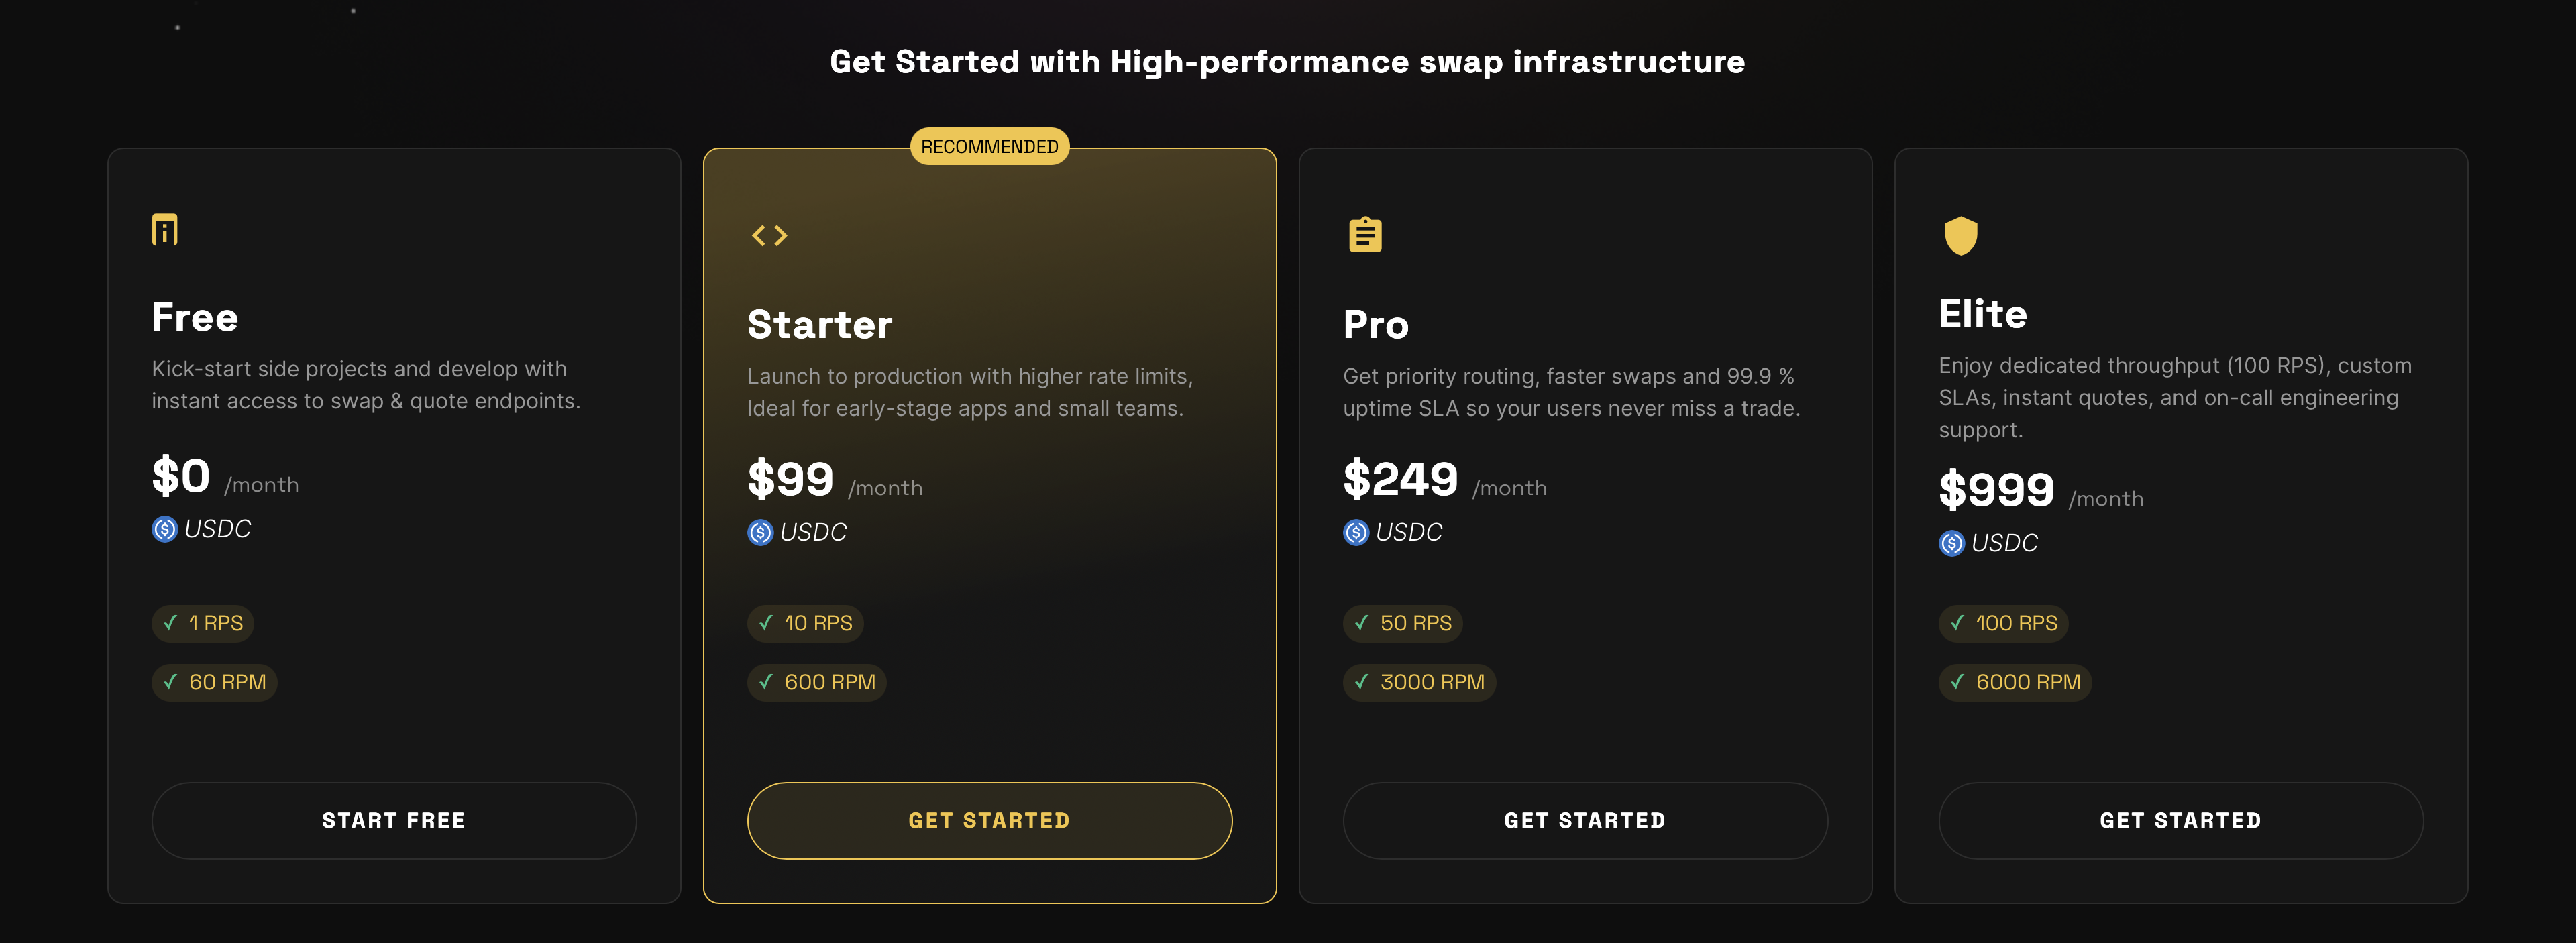
Task: Select the code brackets icon on the Starter card
Action: tap(769, 235)
